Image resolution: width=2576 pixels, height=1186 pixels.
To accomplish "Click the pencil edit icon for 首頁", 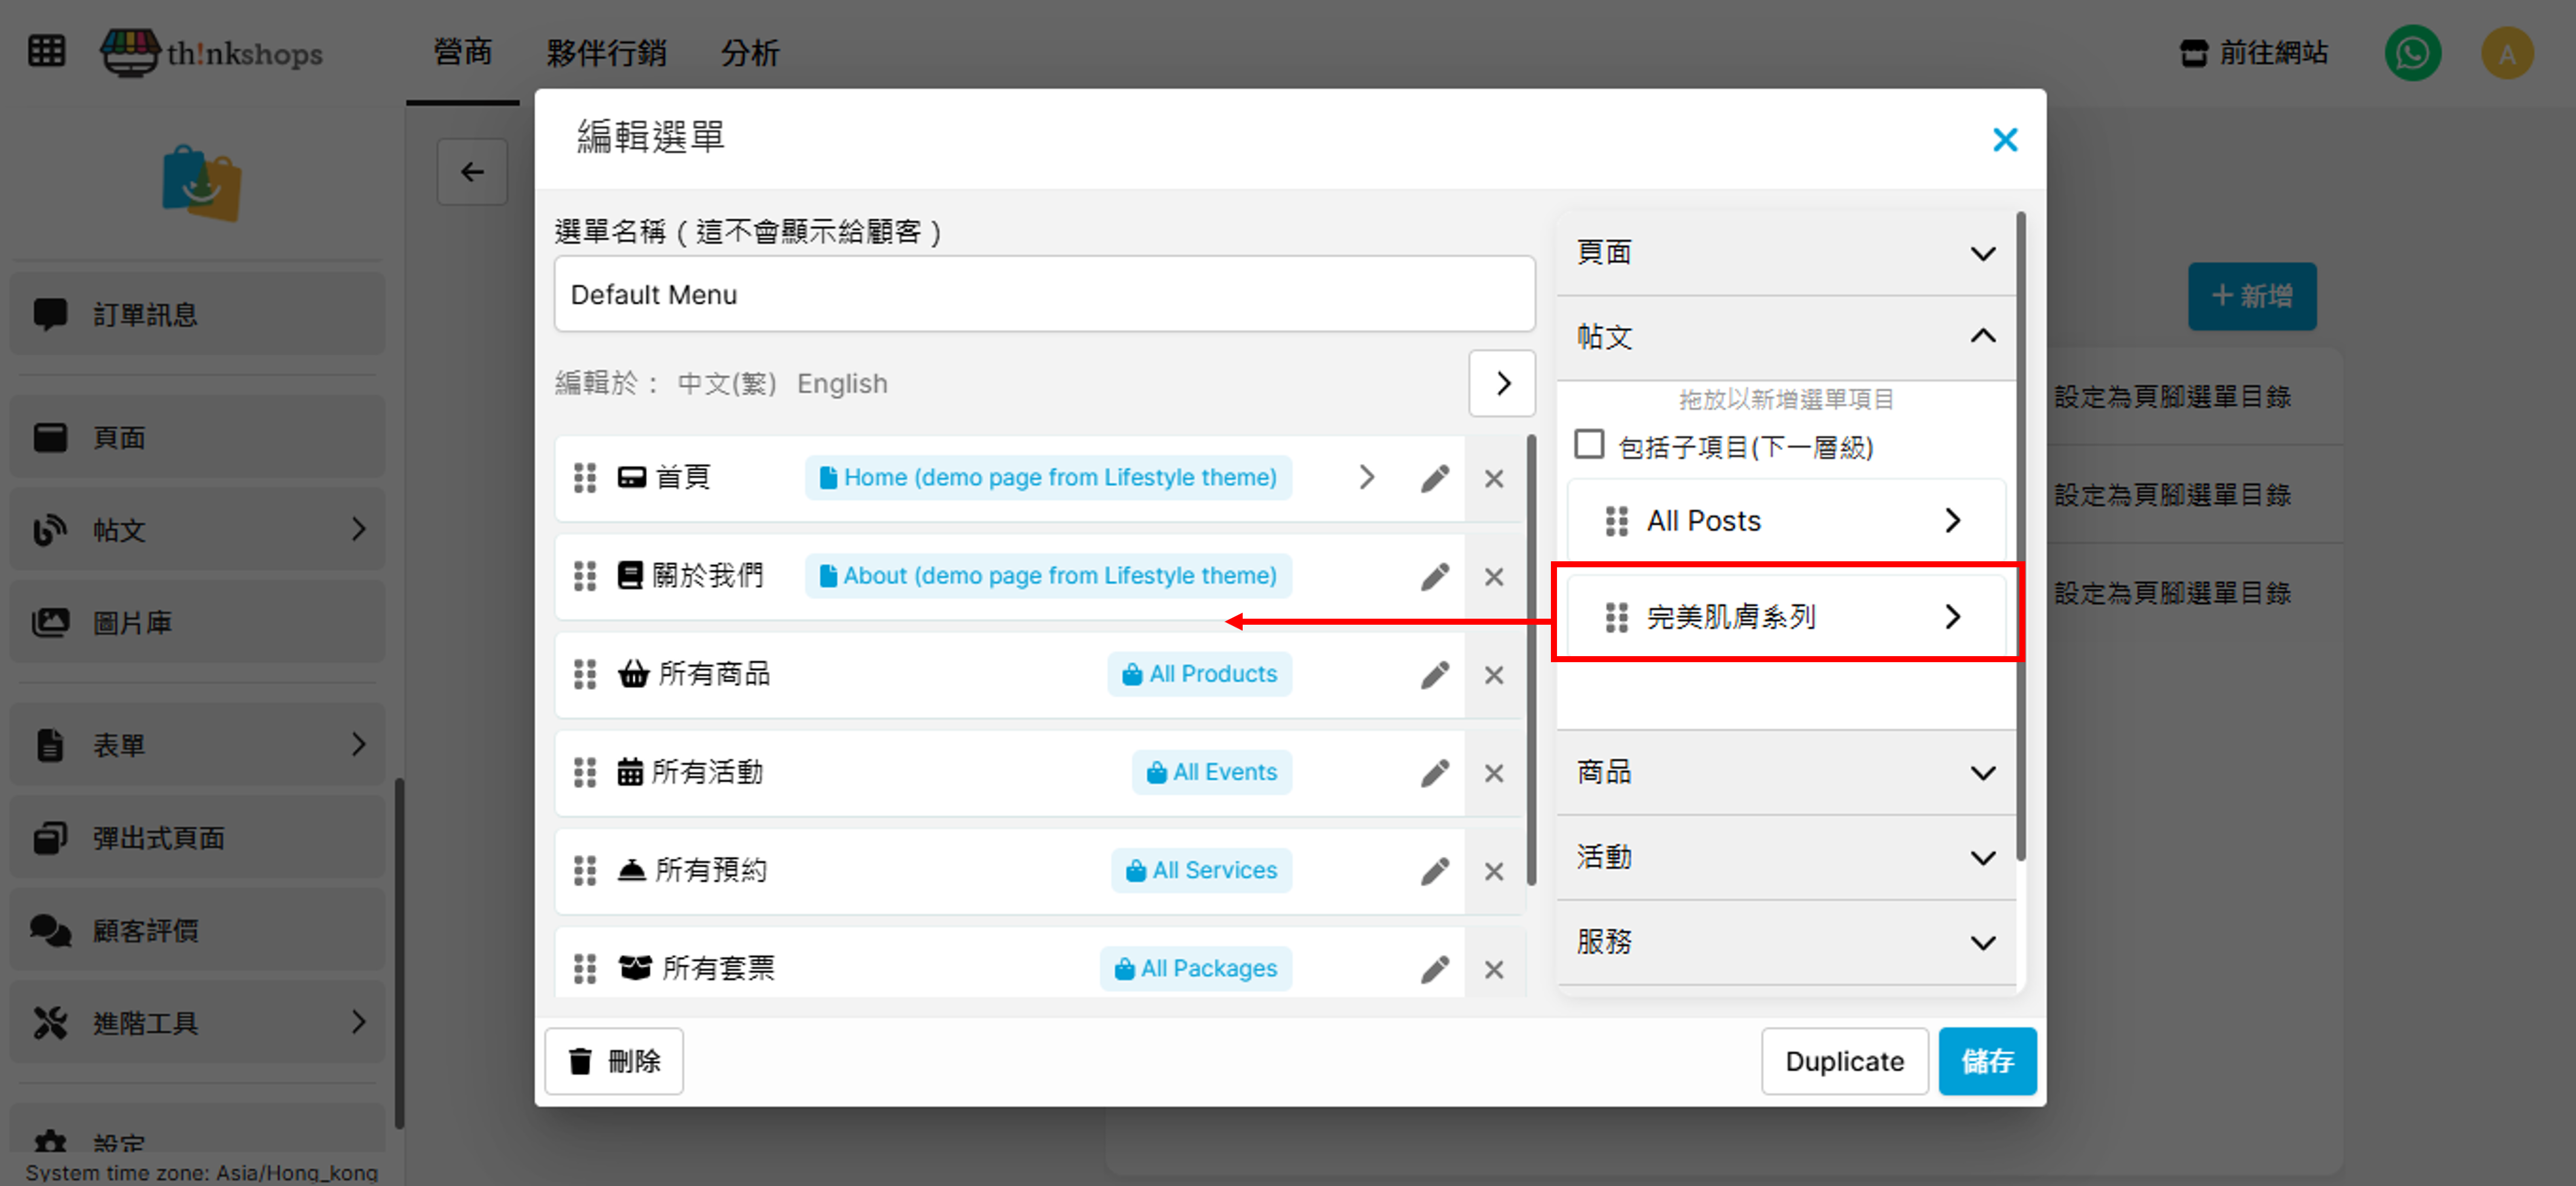I will click(x=1434, y=479).
